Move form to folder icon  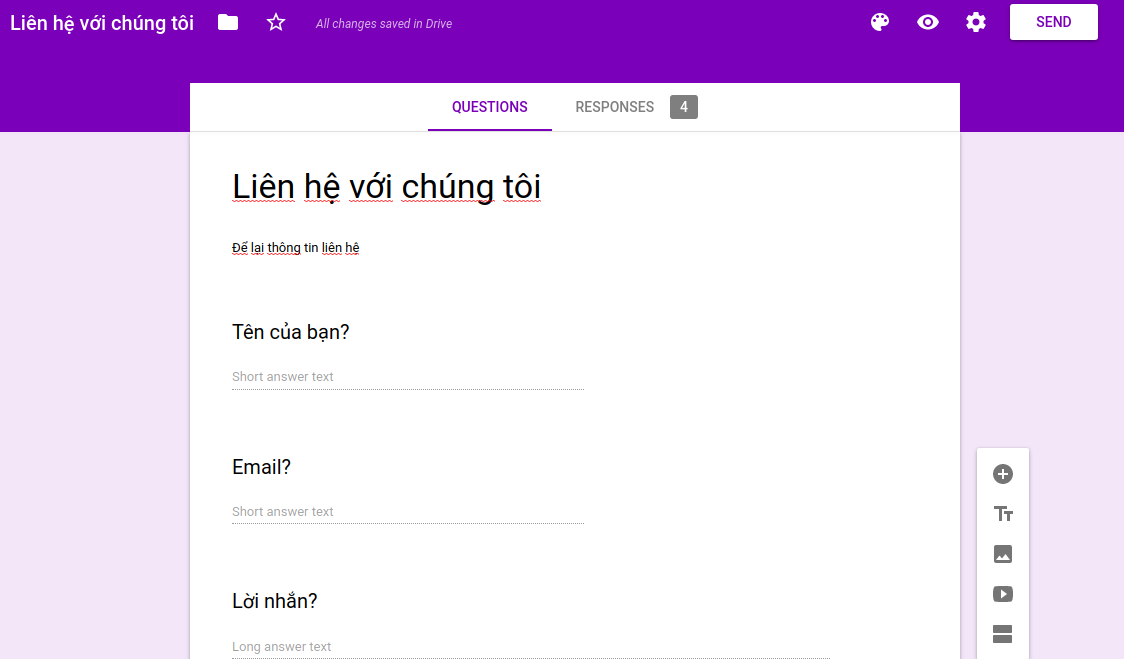point(228,22)
